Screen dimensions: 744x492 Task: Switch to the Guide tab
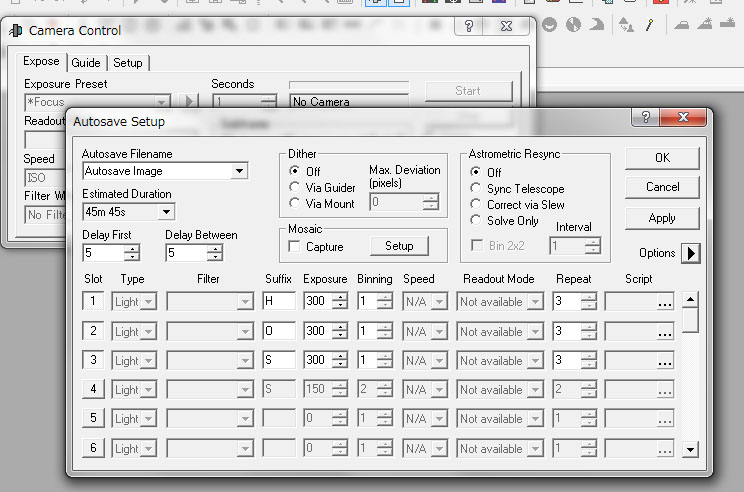[86, 63]
